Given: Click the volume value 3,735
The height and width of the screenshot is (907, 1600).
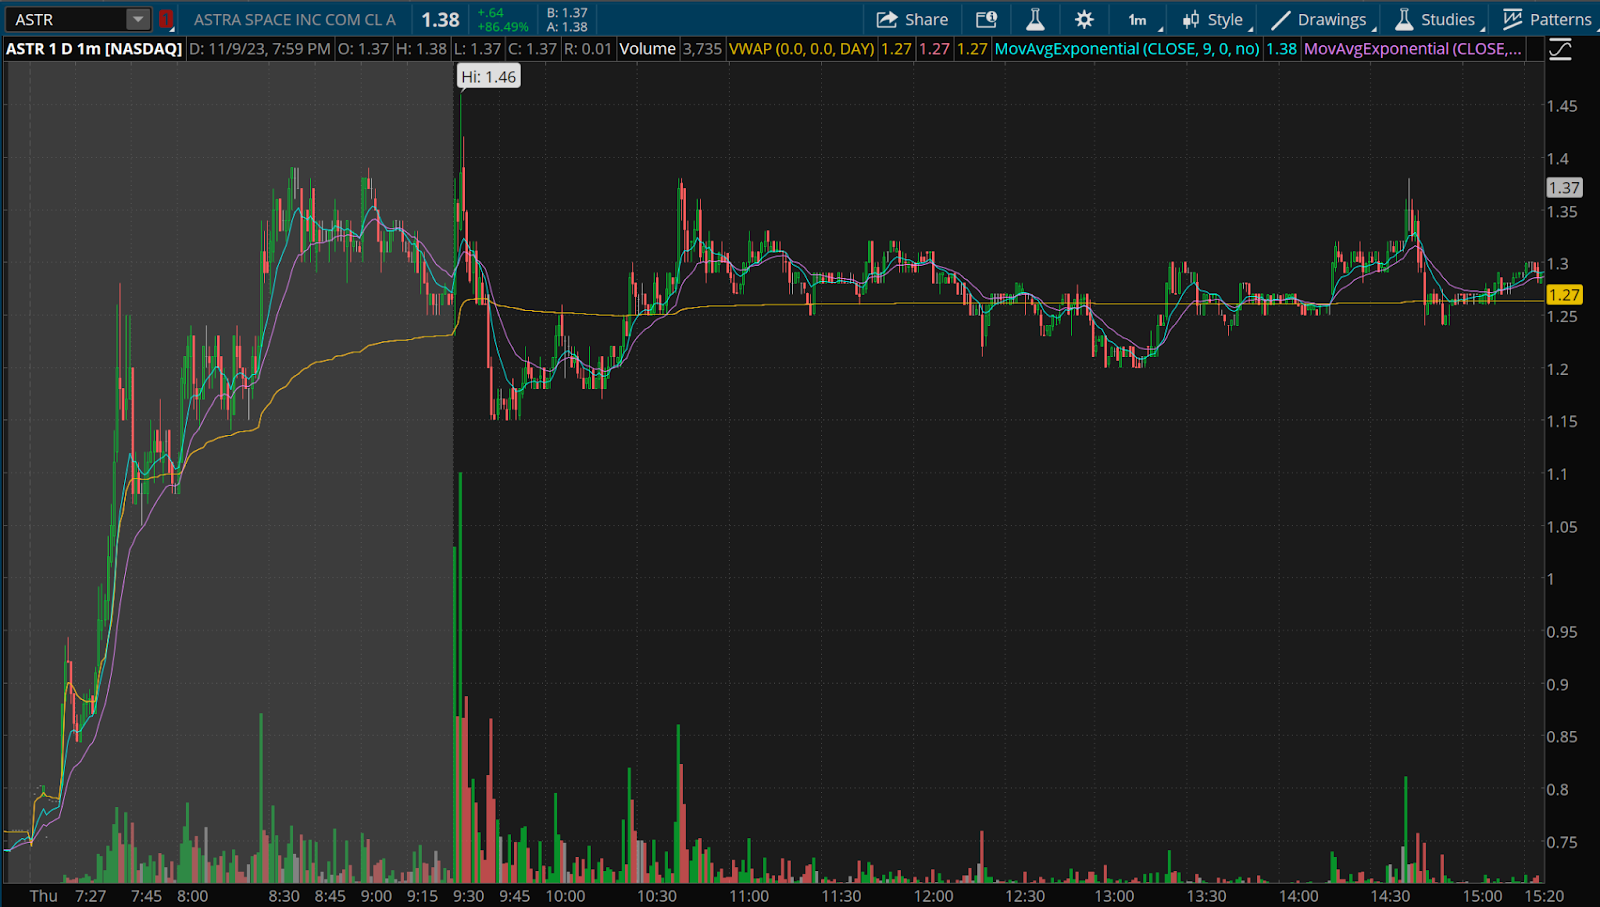Looking at the screenshot, I should [702, 49].
